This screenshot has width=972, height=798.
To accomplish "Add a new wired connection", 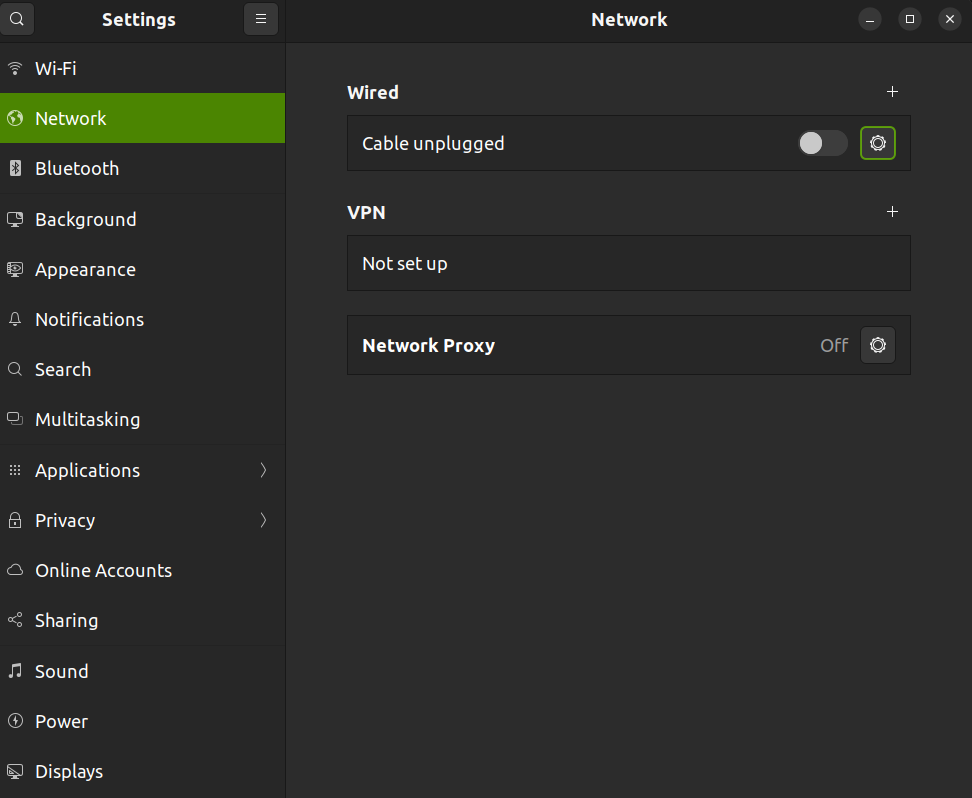I will click(892, 92).
